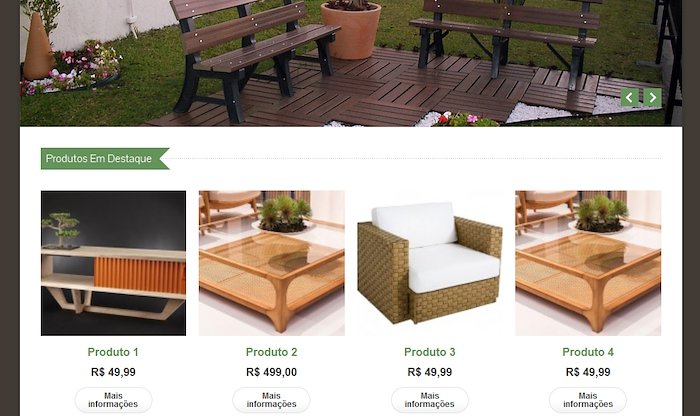700x416 pixels.
Task: Click the Produto 4 title link
Action: (588, 352)
